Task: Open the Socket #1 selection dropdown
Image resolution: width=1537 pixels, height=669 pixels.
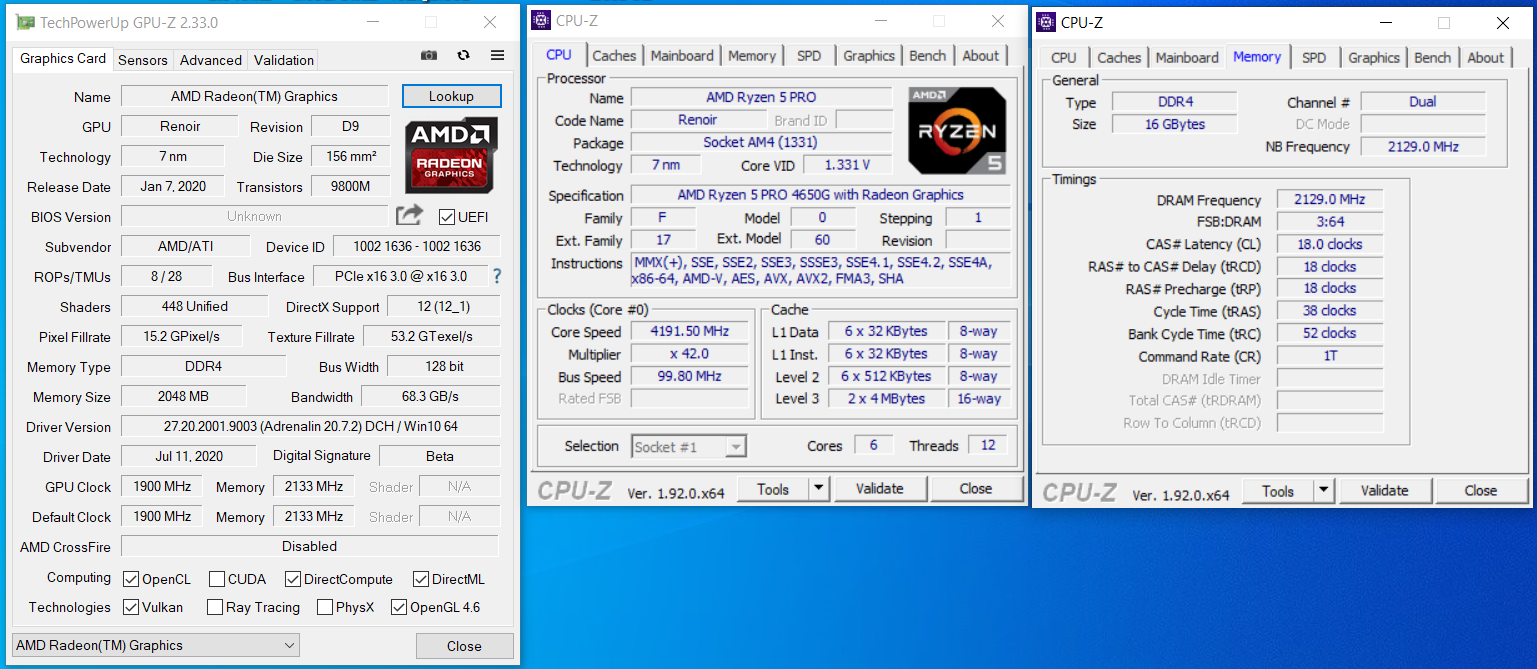Action: (689, 447)
